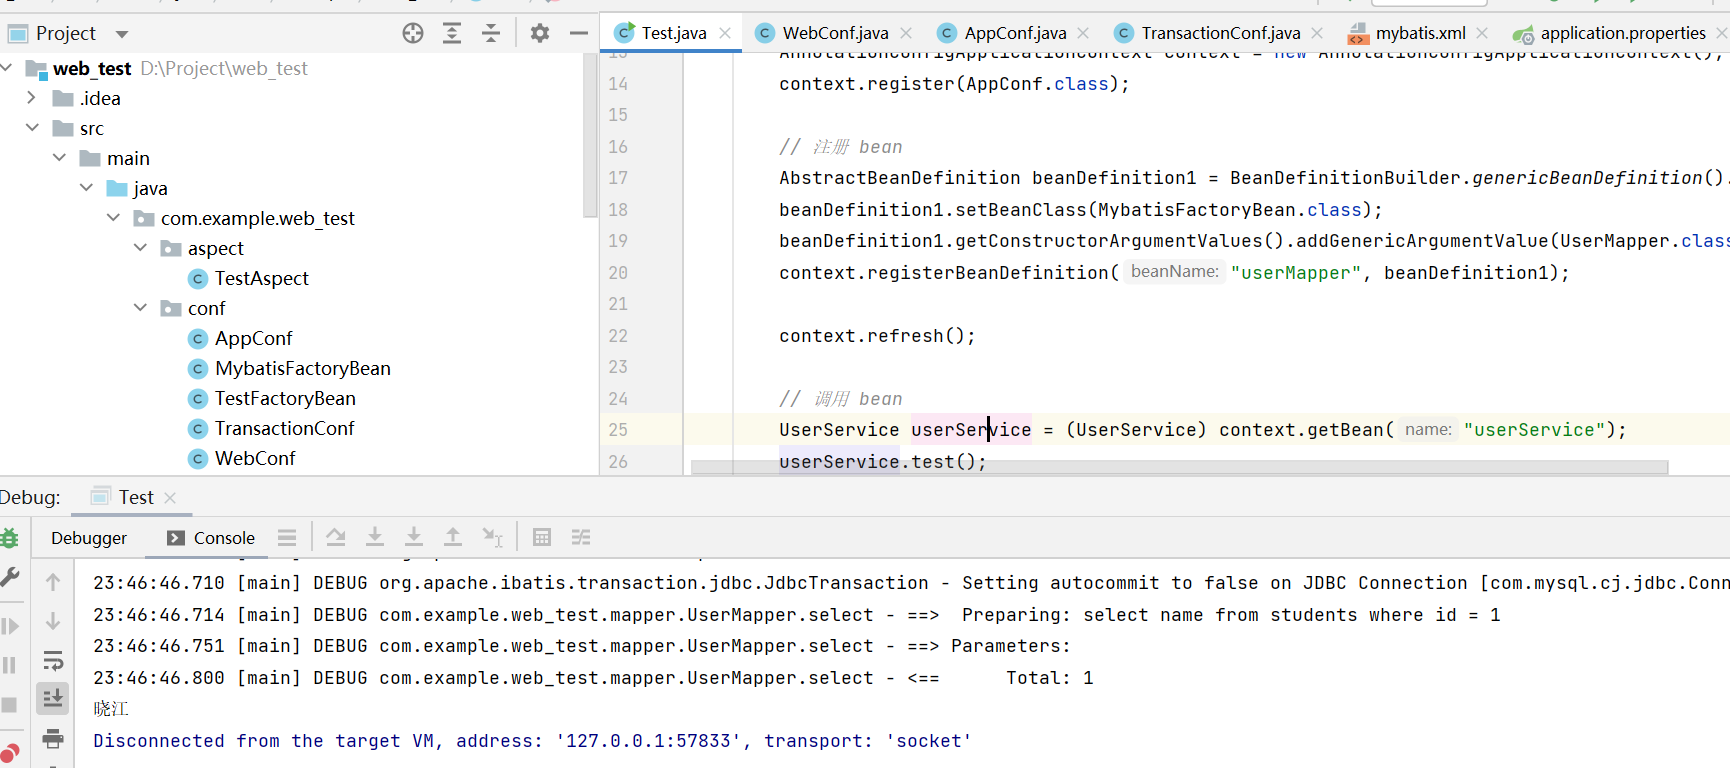
Task: Click the locate/select opened file crosshair icon
Action: tap(413, 33)
